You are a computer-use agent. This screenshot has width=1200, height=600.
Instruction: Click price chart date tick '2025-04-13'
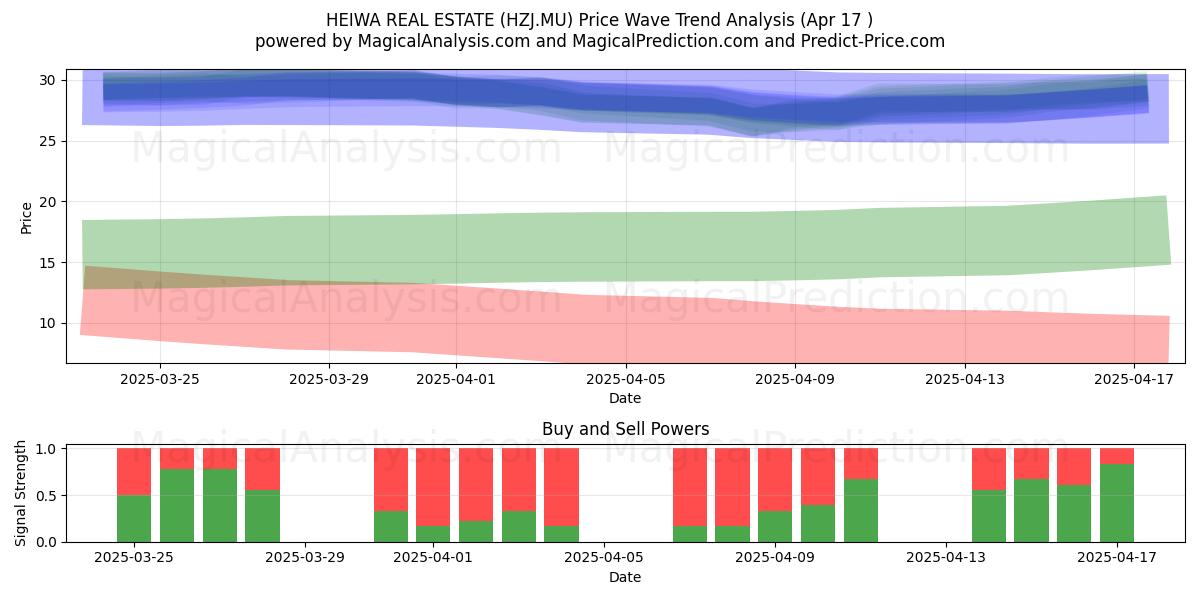[965, 379]
